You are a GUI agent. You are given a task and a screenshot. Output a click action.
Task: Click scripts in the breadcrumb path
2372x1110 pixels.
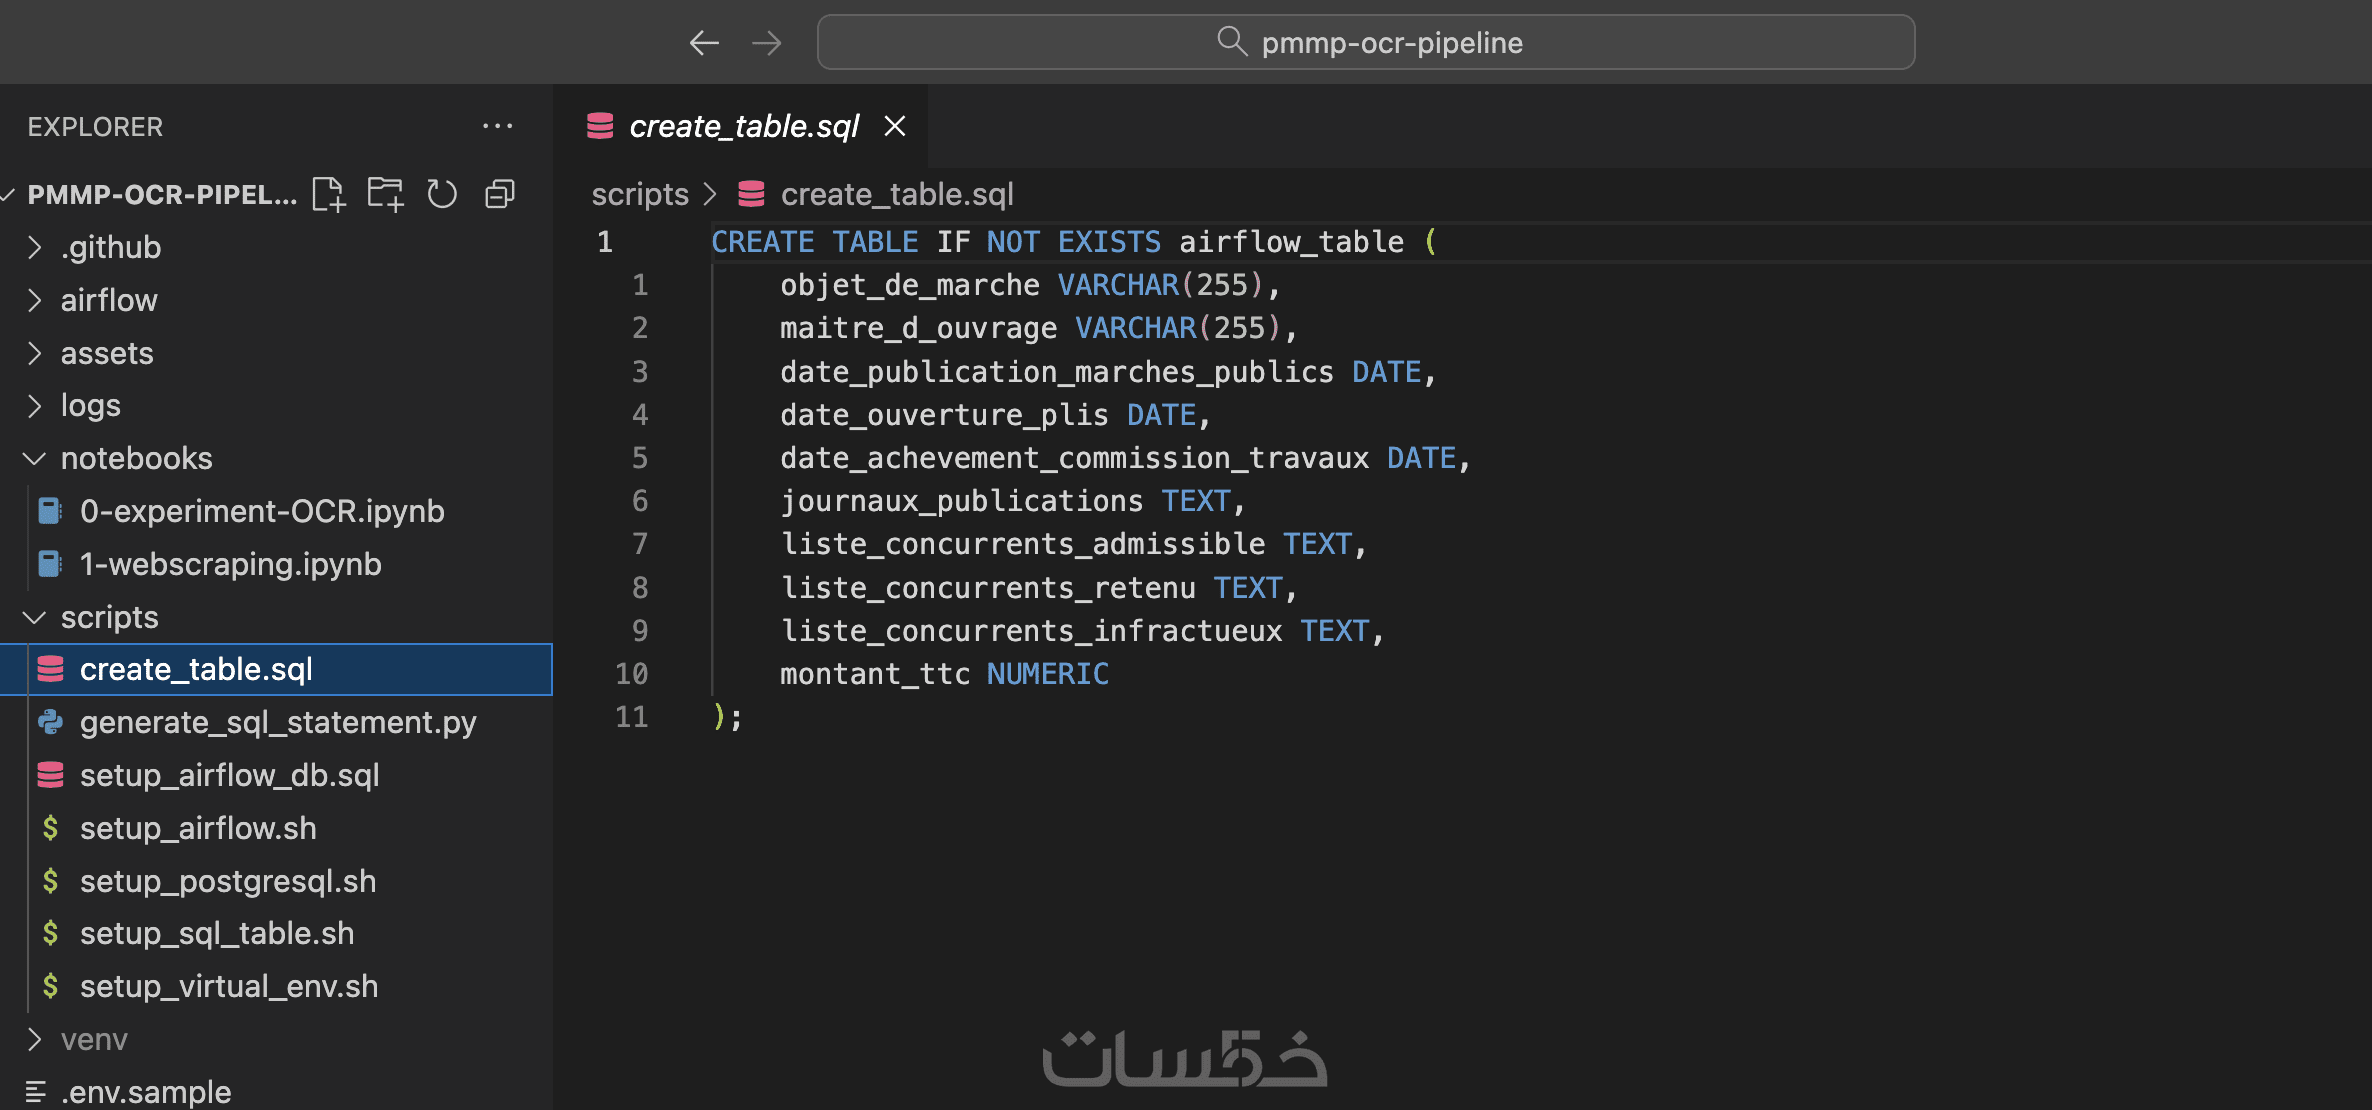point(640,194)
